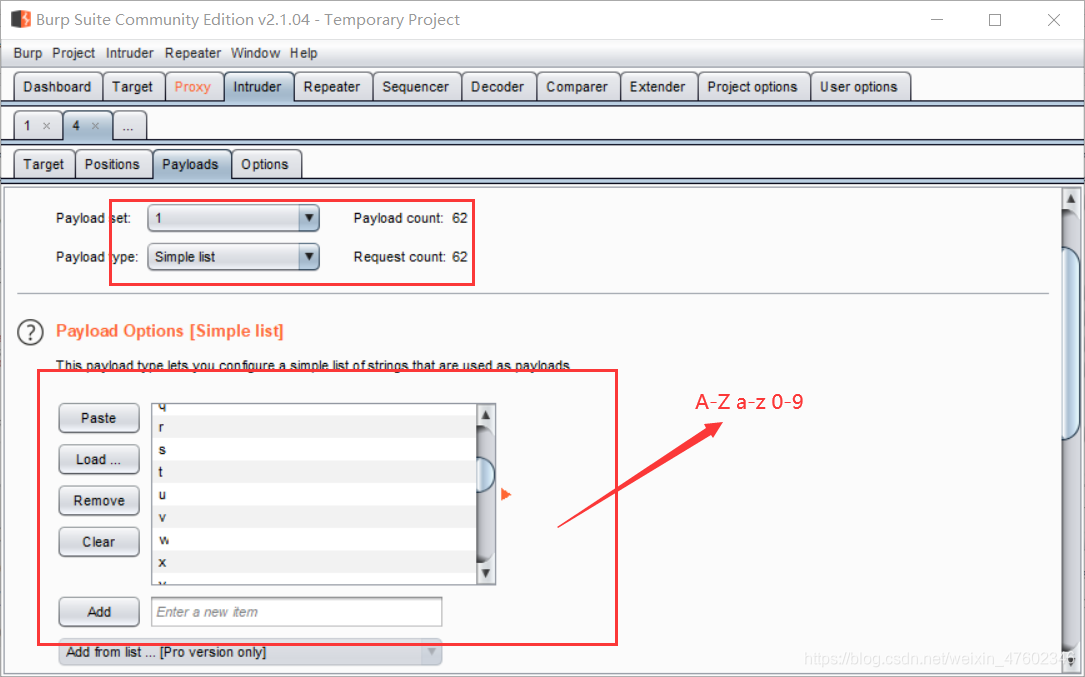
Task: Open the Repeater menu in menu bar
Action: (x=192, y=53)
